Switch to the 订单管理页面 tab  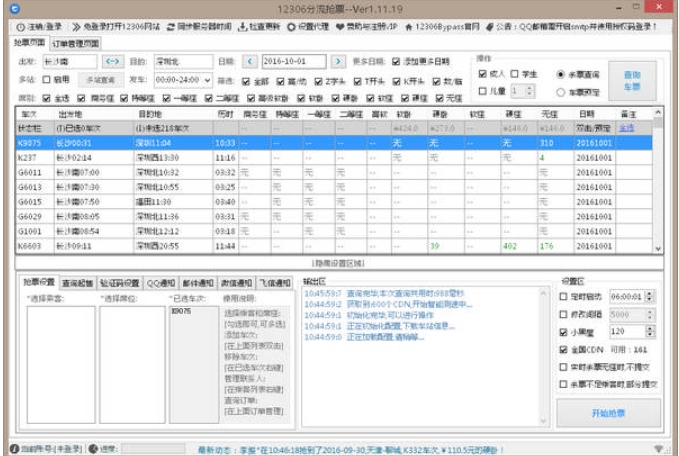tap(76, 44)
